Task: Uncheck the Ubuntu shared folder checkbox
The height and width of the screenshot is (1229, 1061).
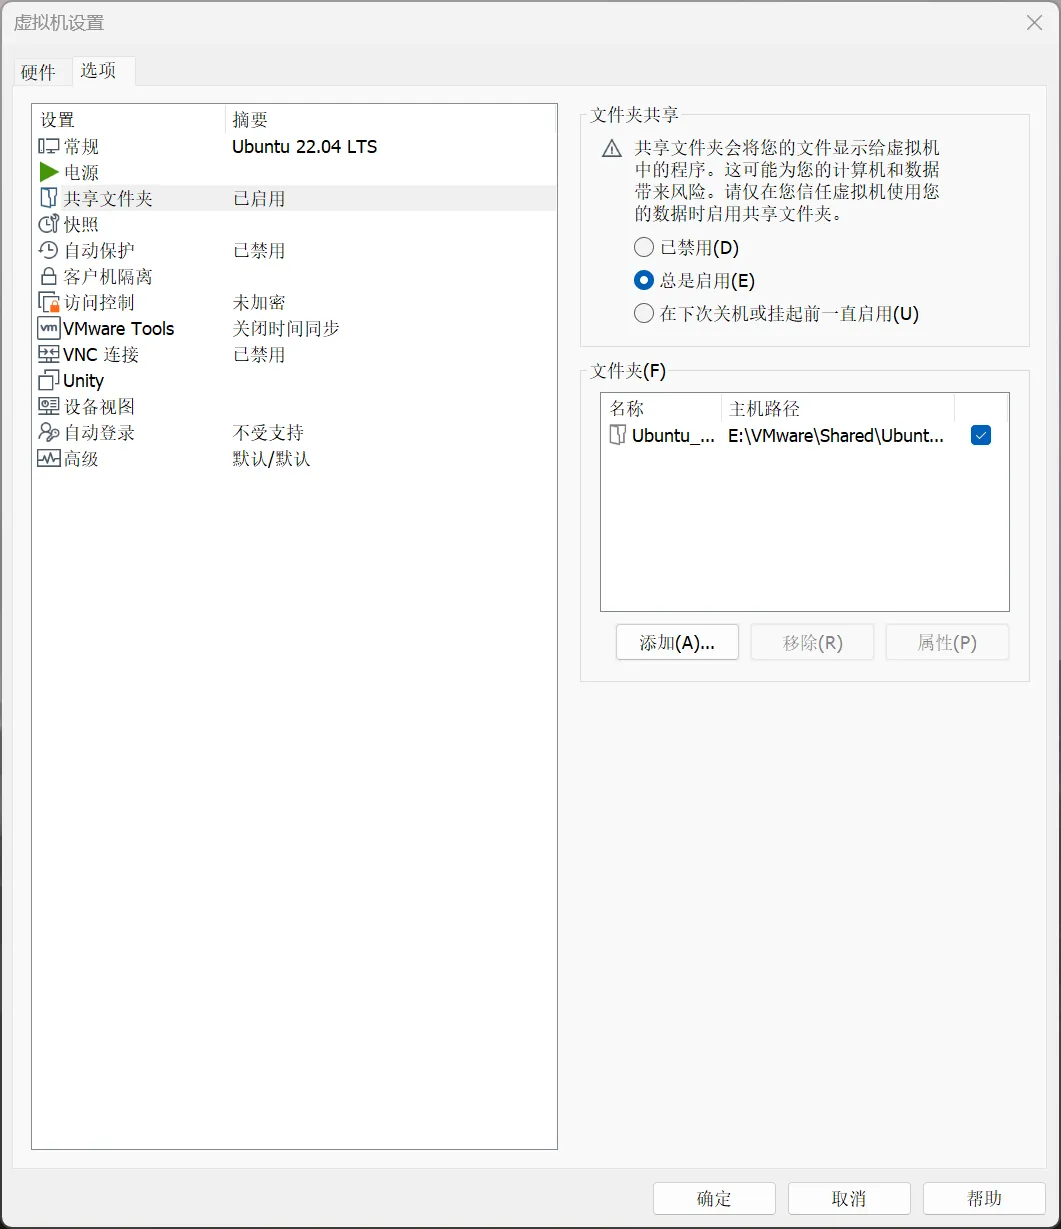Action: click(x=981, y=435)
